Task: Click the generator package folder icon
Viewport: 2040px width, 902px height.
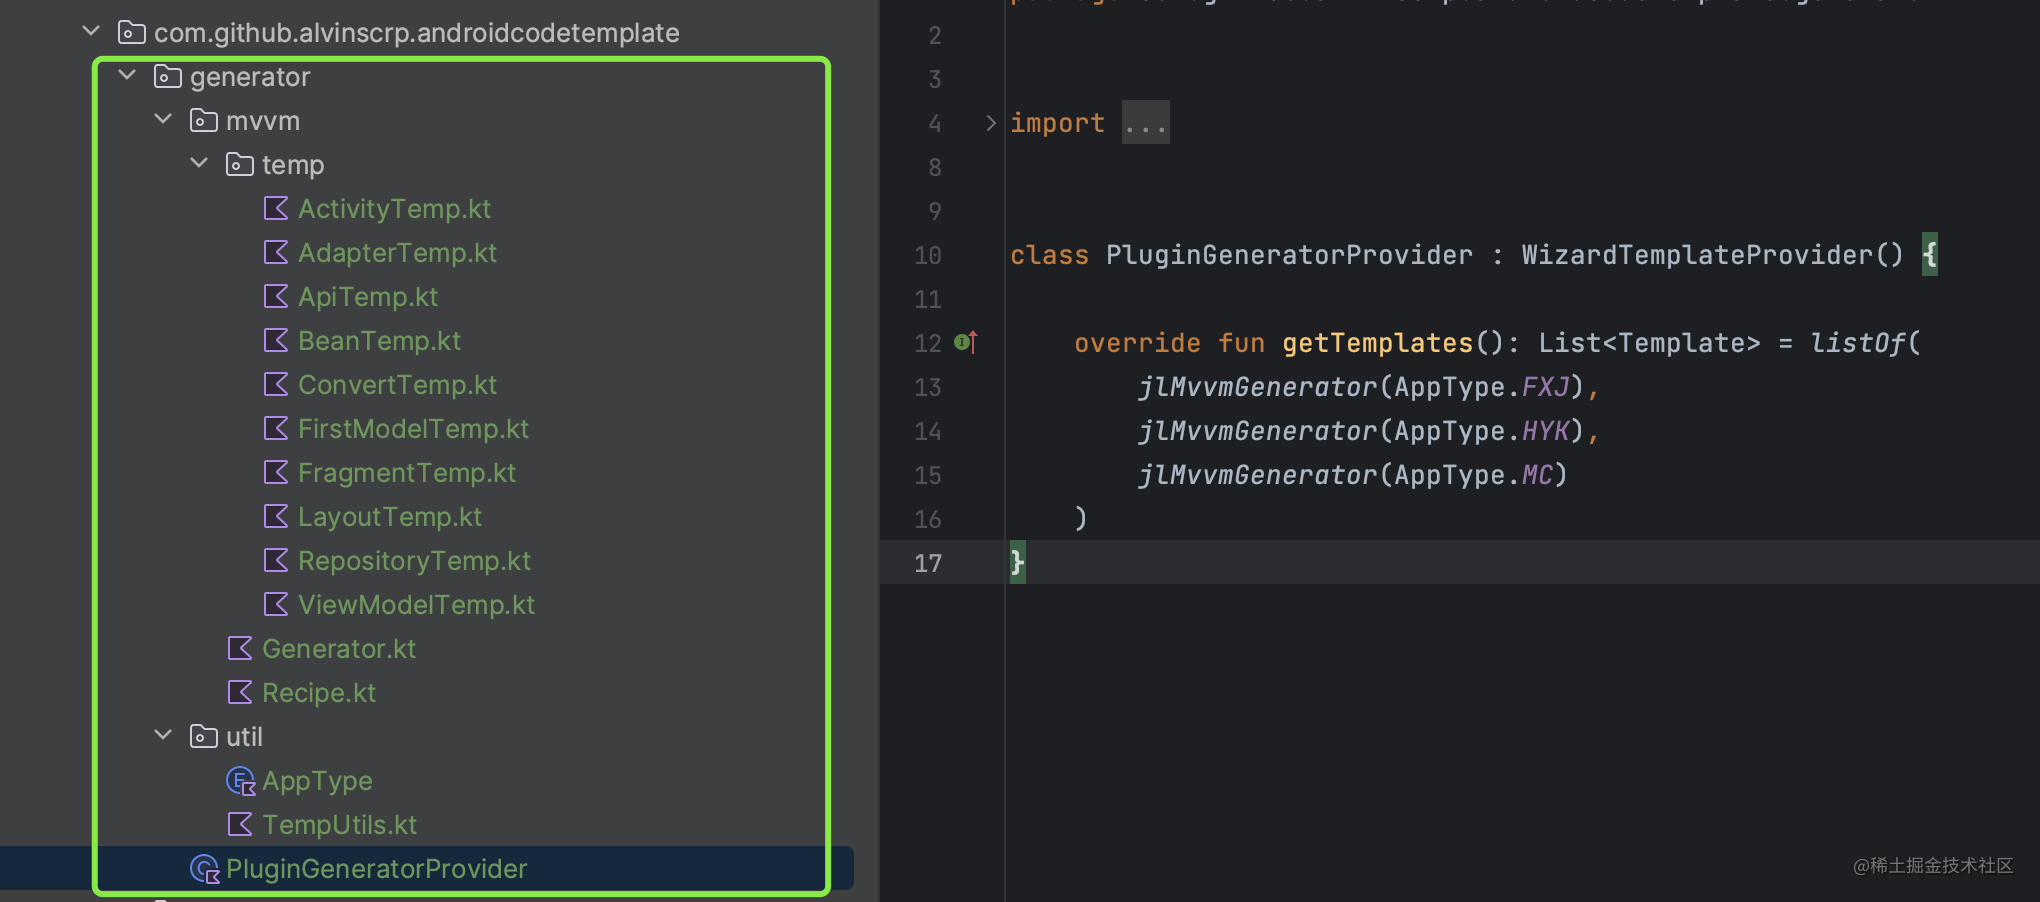Action: point(168,77)
